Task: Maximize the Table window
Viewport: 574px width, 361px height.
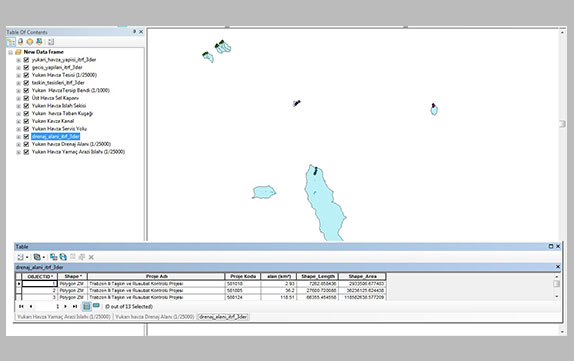Action: tap(551, 246)
